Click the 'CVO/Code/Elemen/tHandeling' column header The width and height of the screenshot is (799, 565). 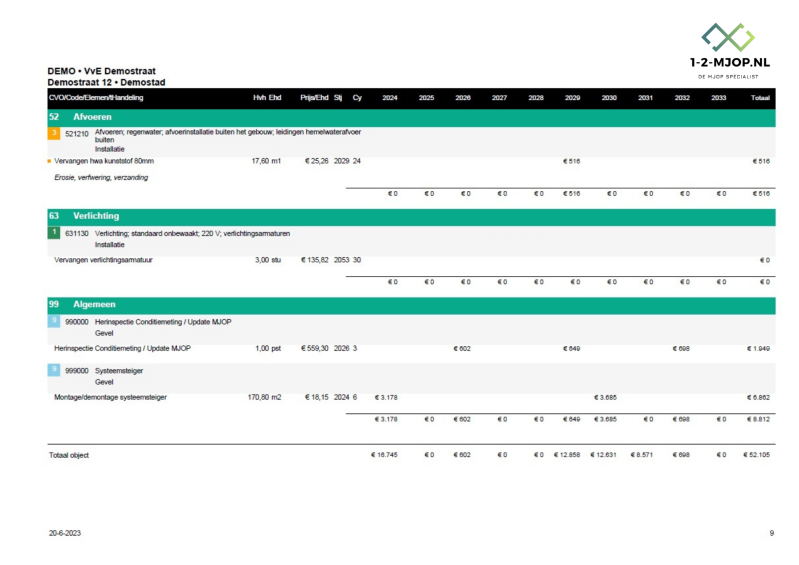tap(96, 98)
